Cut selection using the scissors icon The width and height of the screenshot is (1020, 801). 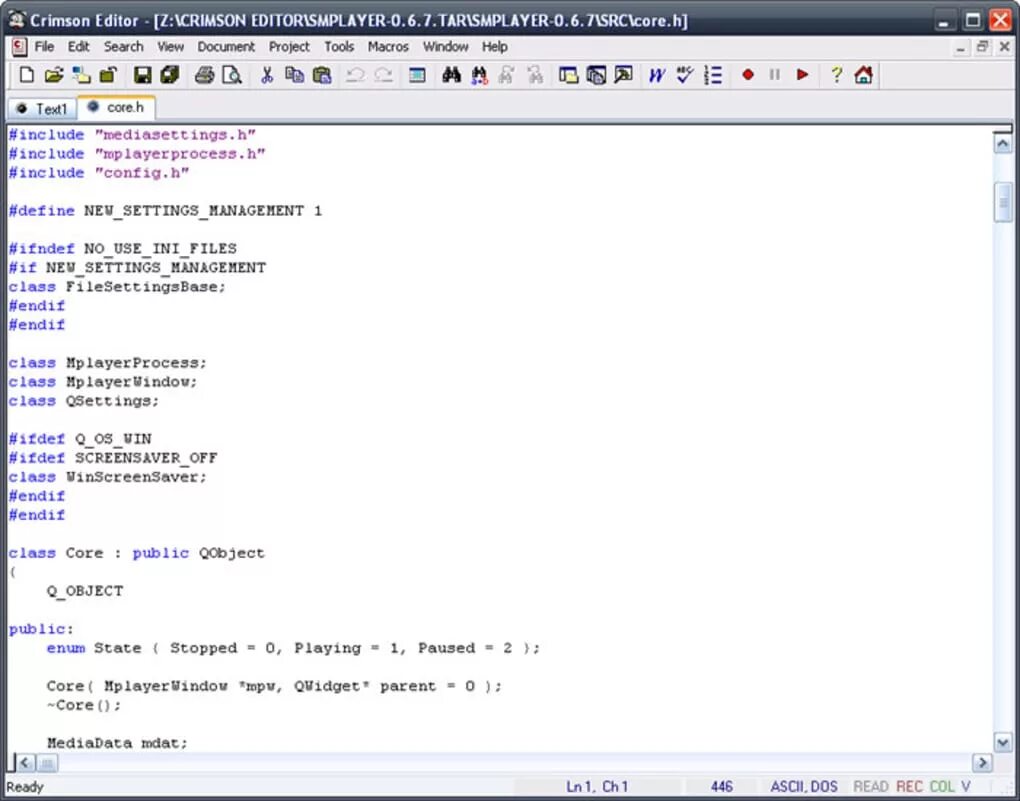[x=267, y=75]
